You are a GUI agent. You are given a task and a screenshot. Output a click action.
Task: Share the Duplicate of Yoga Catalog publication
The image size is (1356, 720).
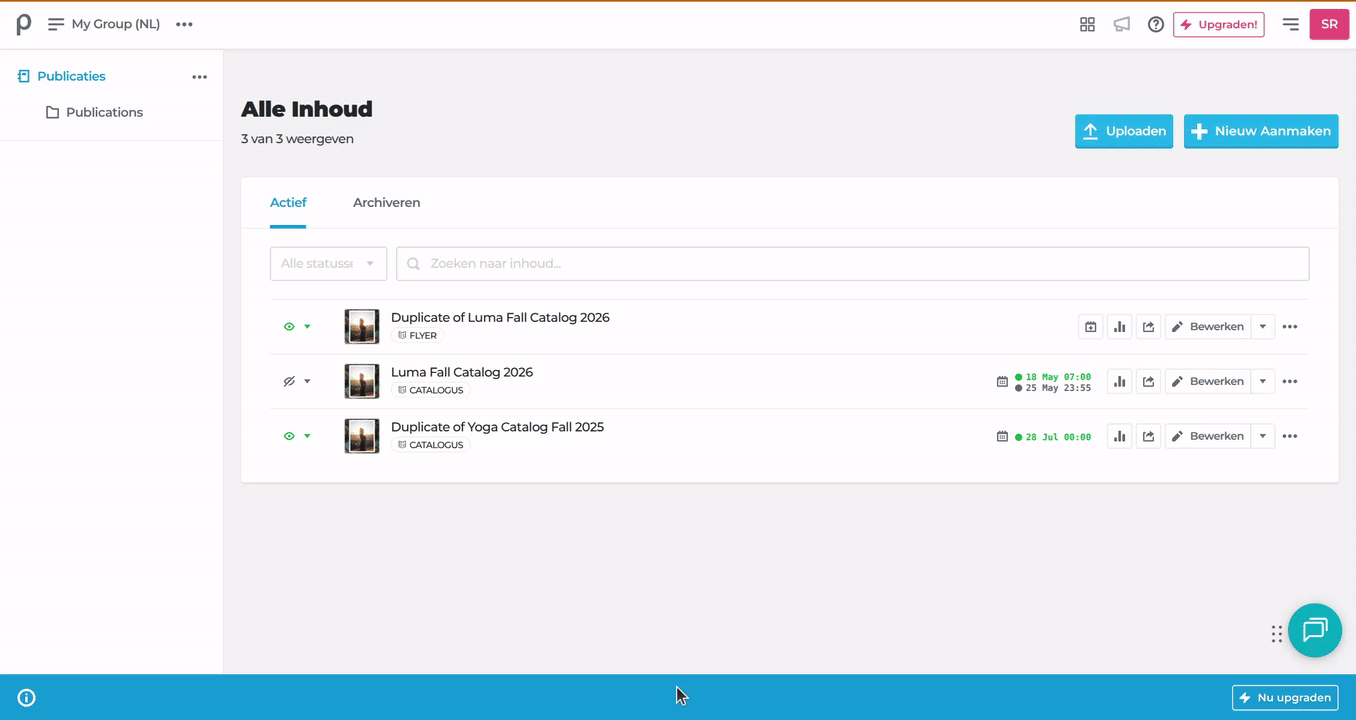tap(1149, 436)
